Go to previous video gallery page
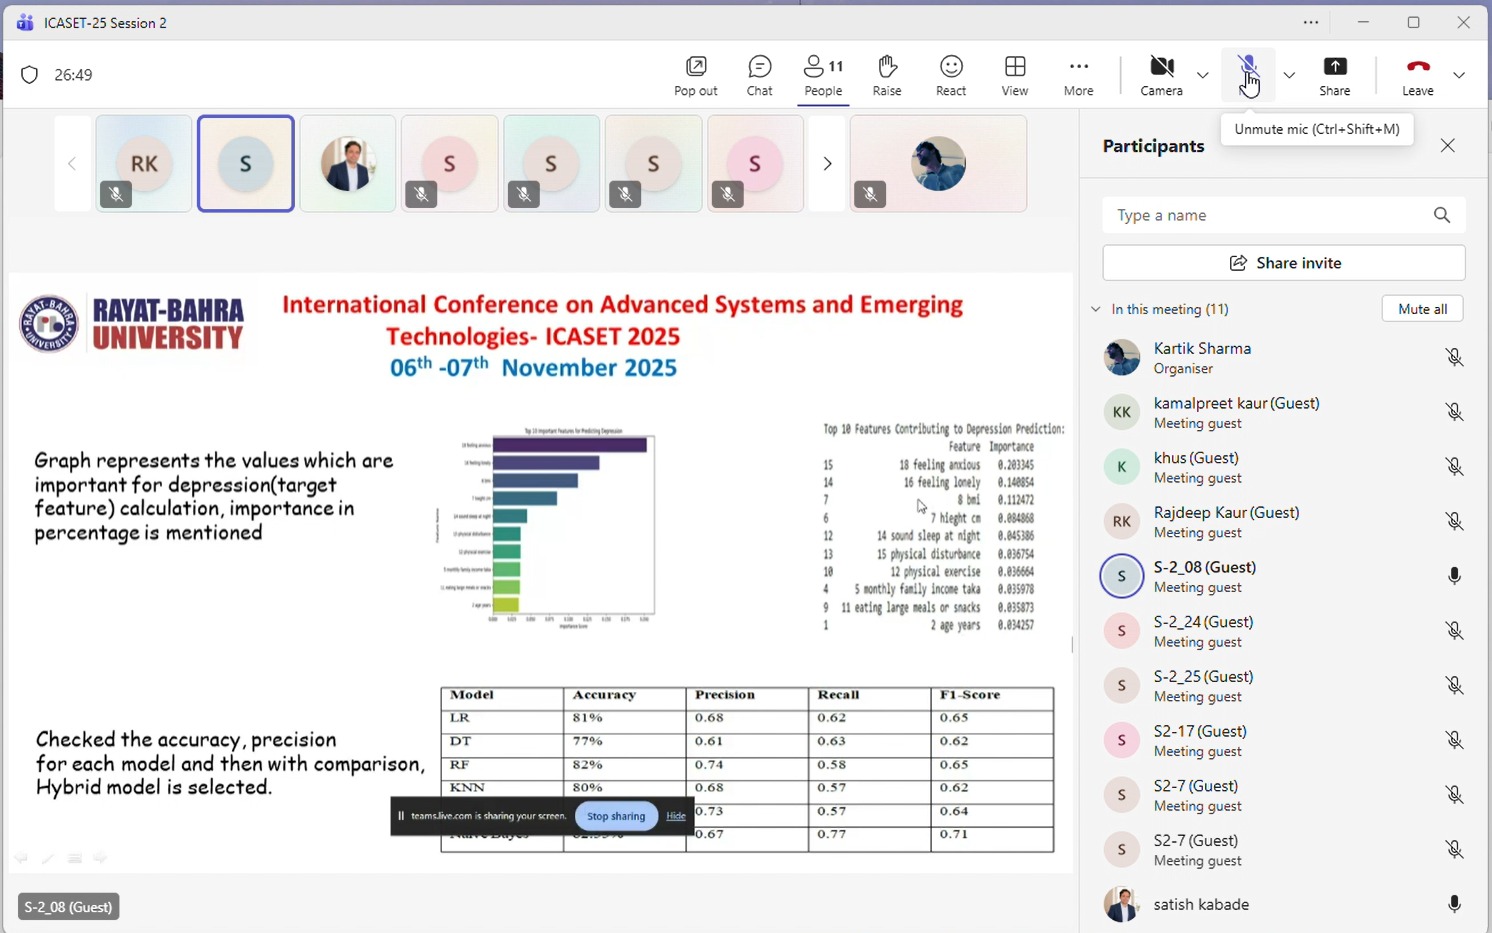 click(72, 163)
